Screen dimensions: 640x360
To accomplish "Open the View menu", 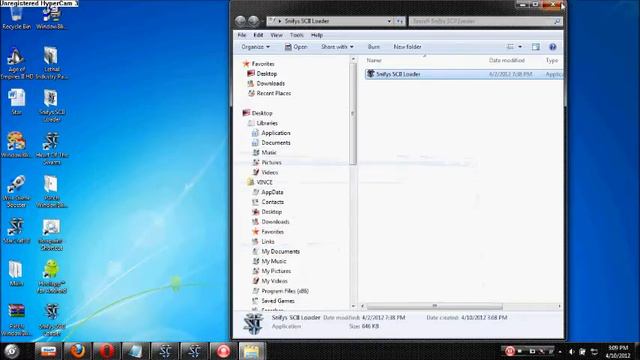I will (276, 35).
